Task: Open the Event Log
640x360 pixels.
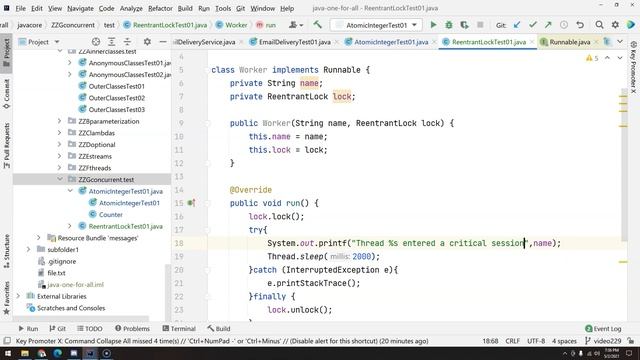Action: [x=603, y=329]
